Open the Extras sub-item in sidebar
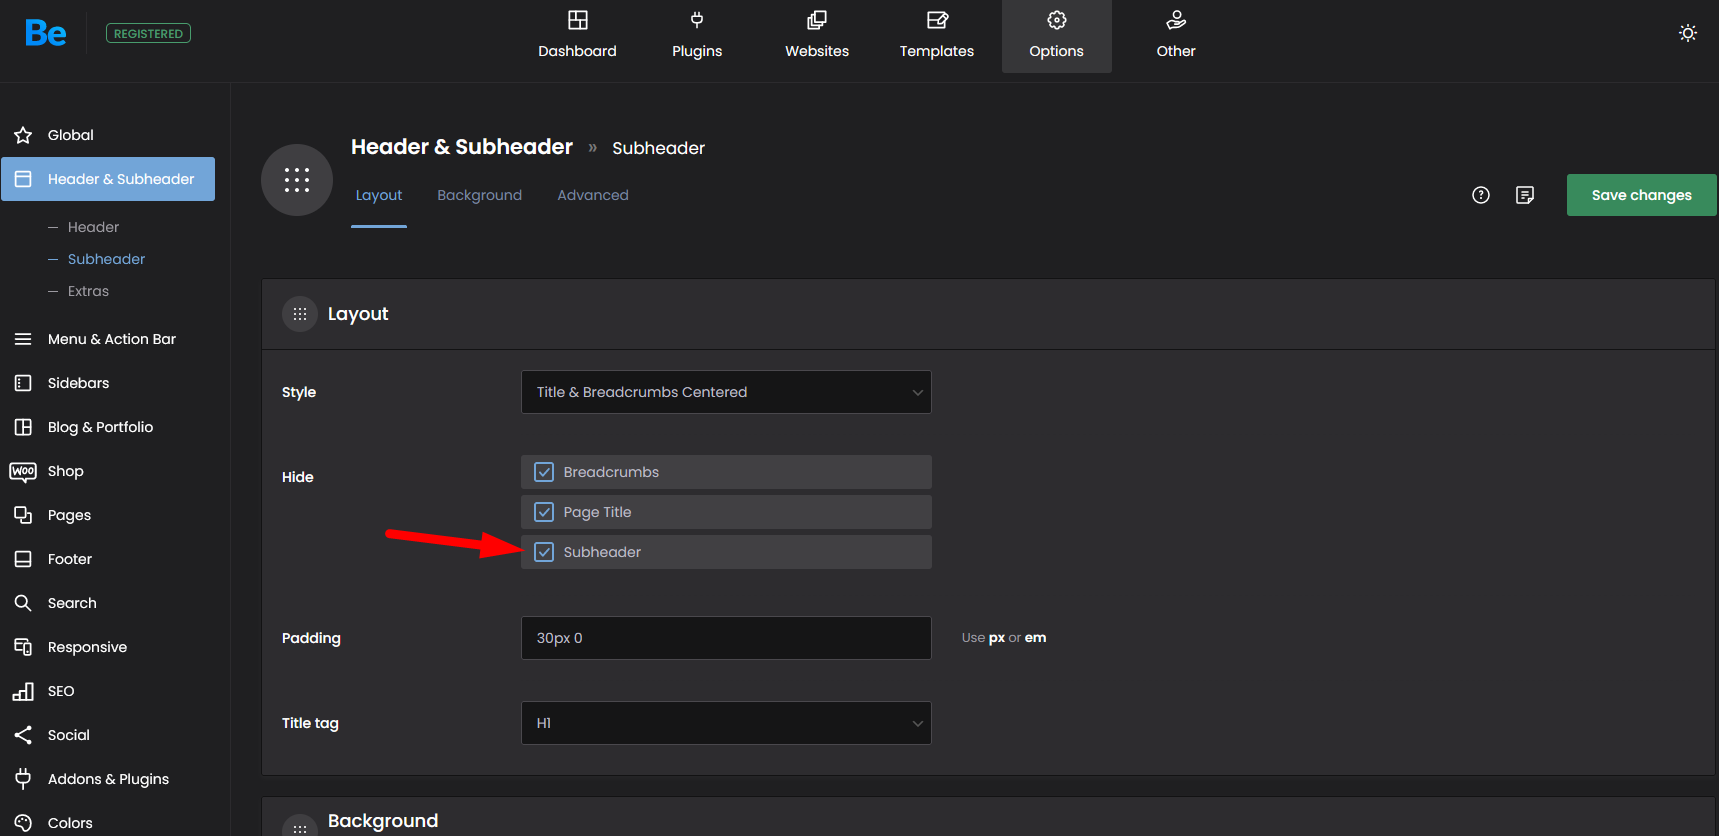 [88, 291]
